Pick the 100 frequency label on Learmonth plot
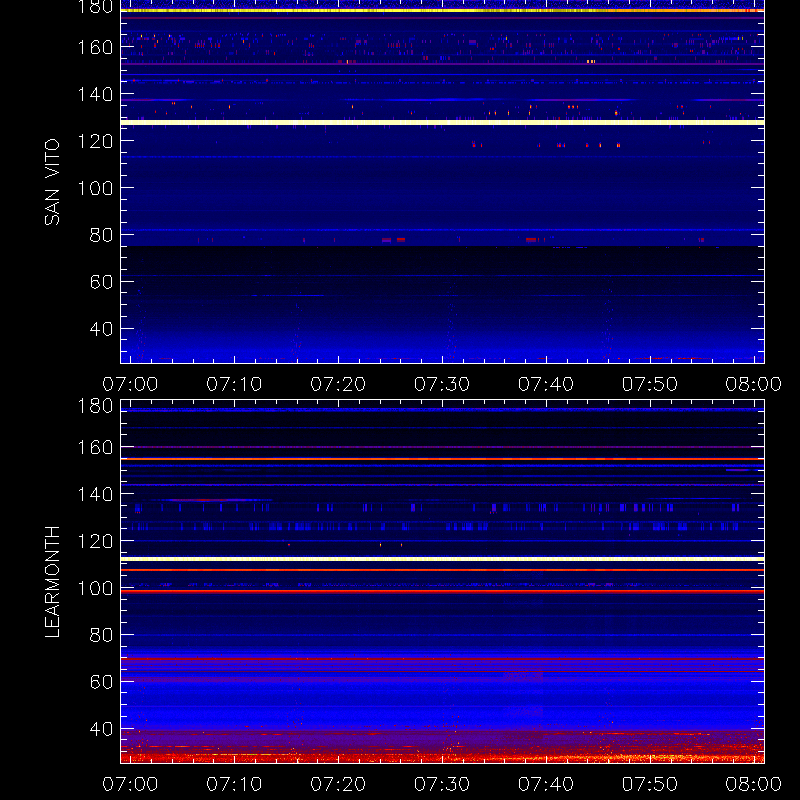800x800 pixels. (95, 588)
